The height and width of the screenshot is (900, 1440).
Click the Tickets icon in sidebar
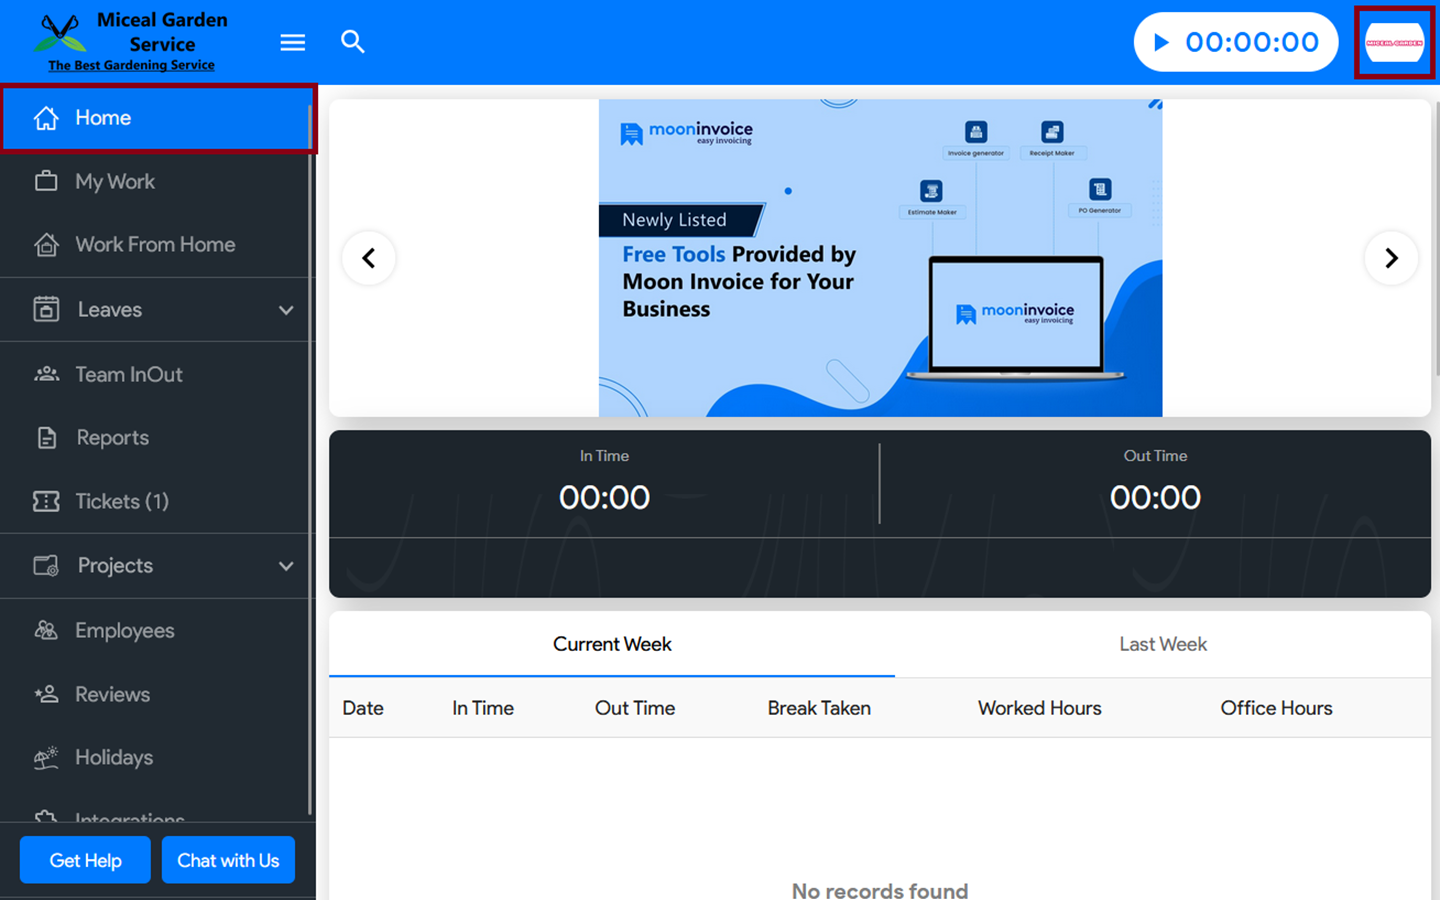(x=46, y=501)
